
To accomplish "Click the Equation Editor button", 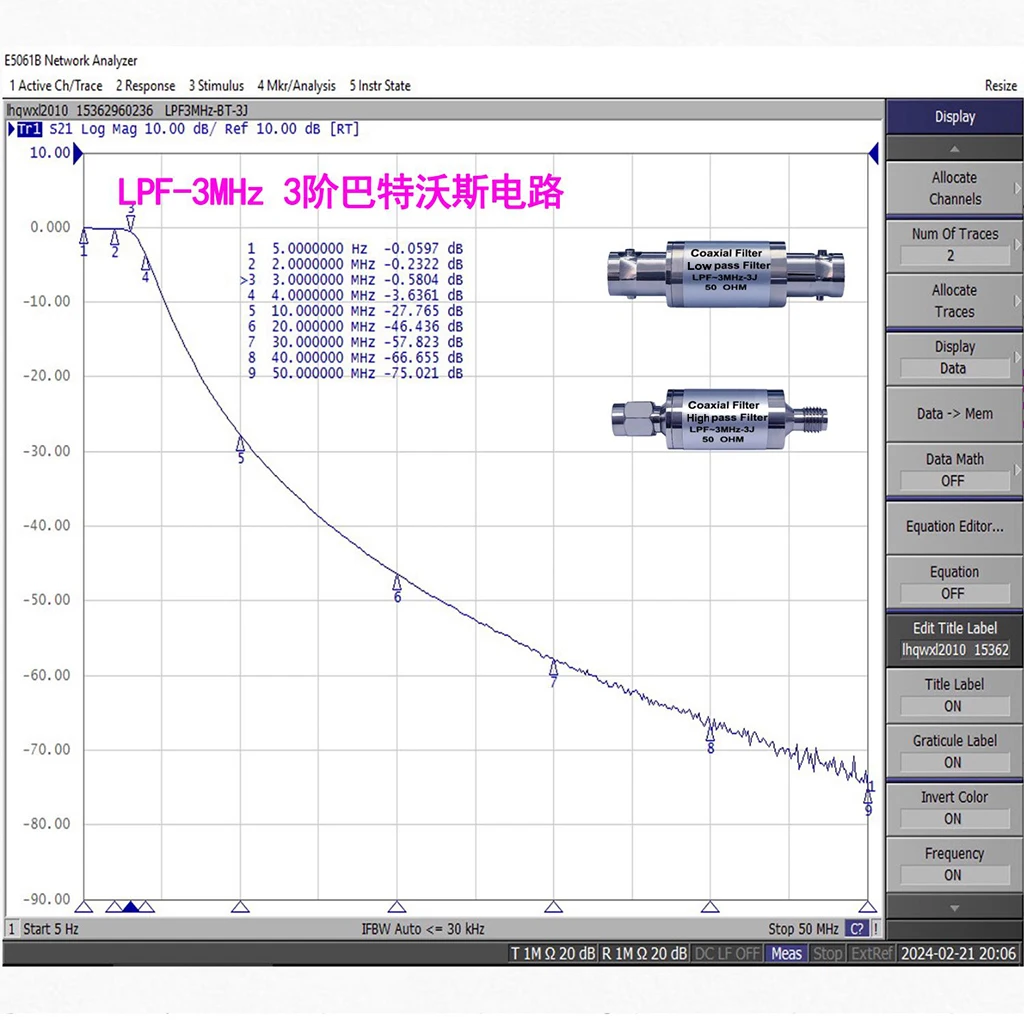I will (x=954, y=526).
